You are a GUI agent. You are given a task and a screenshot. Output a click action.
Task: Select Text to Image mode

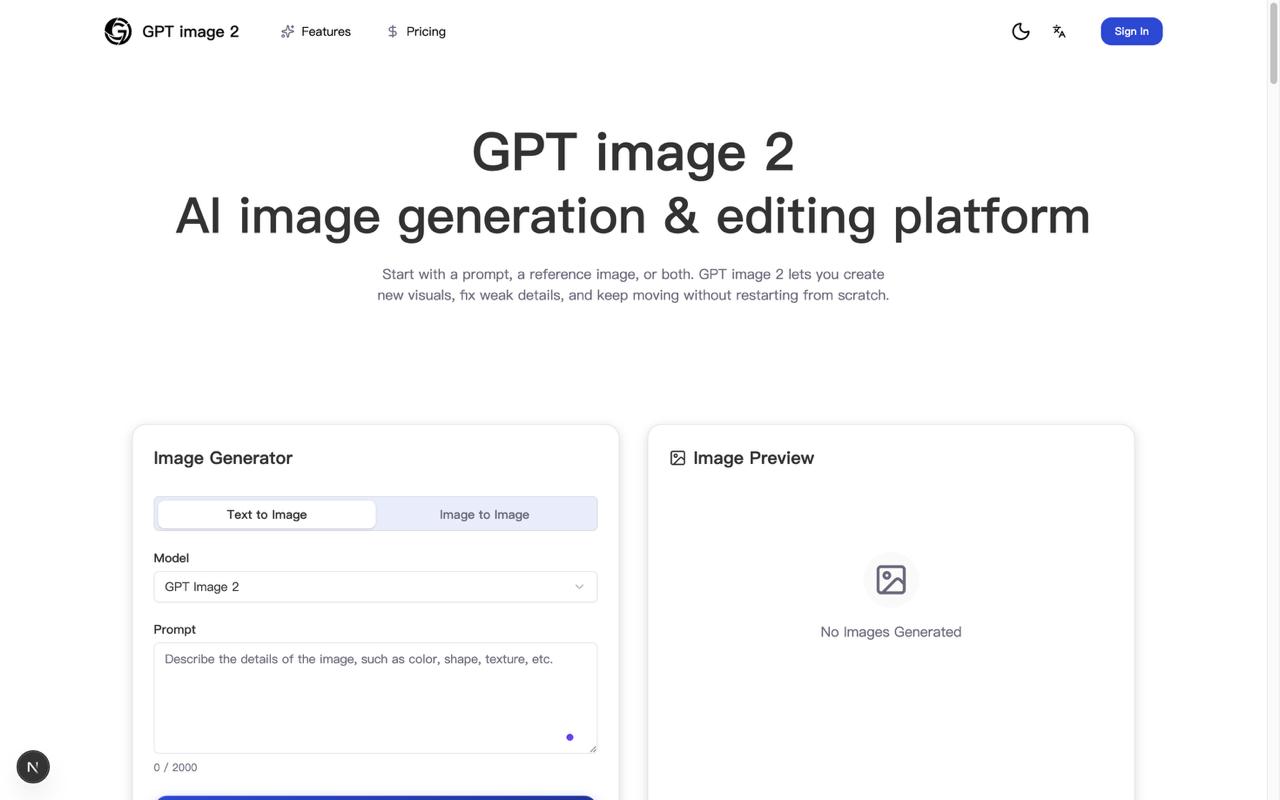click(266, 512)
